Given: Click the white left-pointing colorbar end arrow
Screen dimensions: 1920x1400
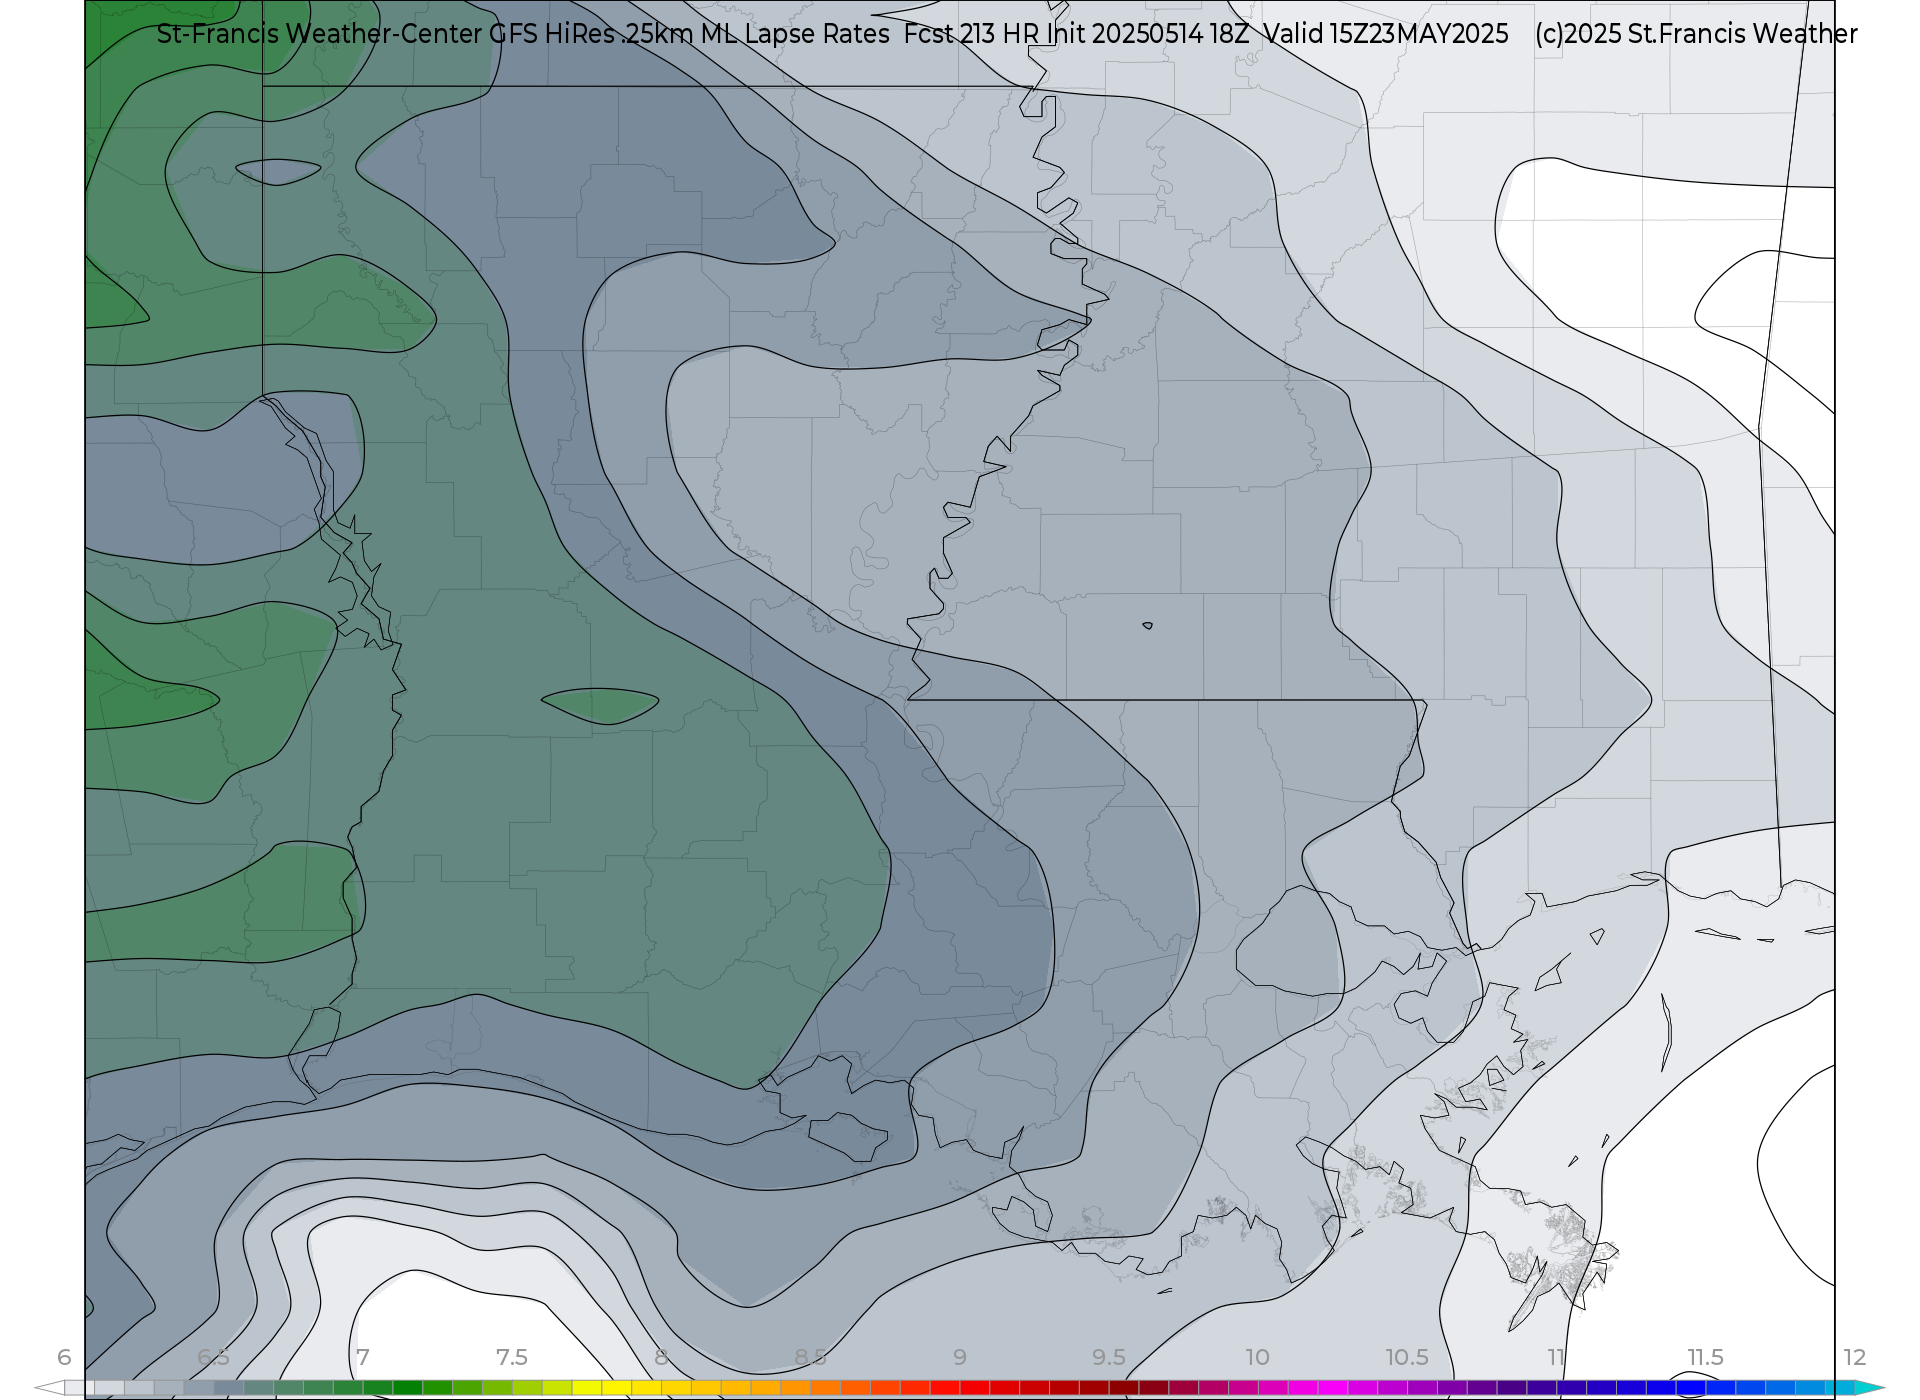Looking at the screenshot, I should click(50, 1388).
